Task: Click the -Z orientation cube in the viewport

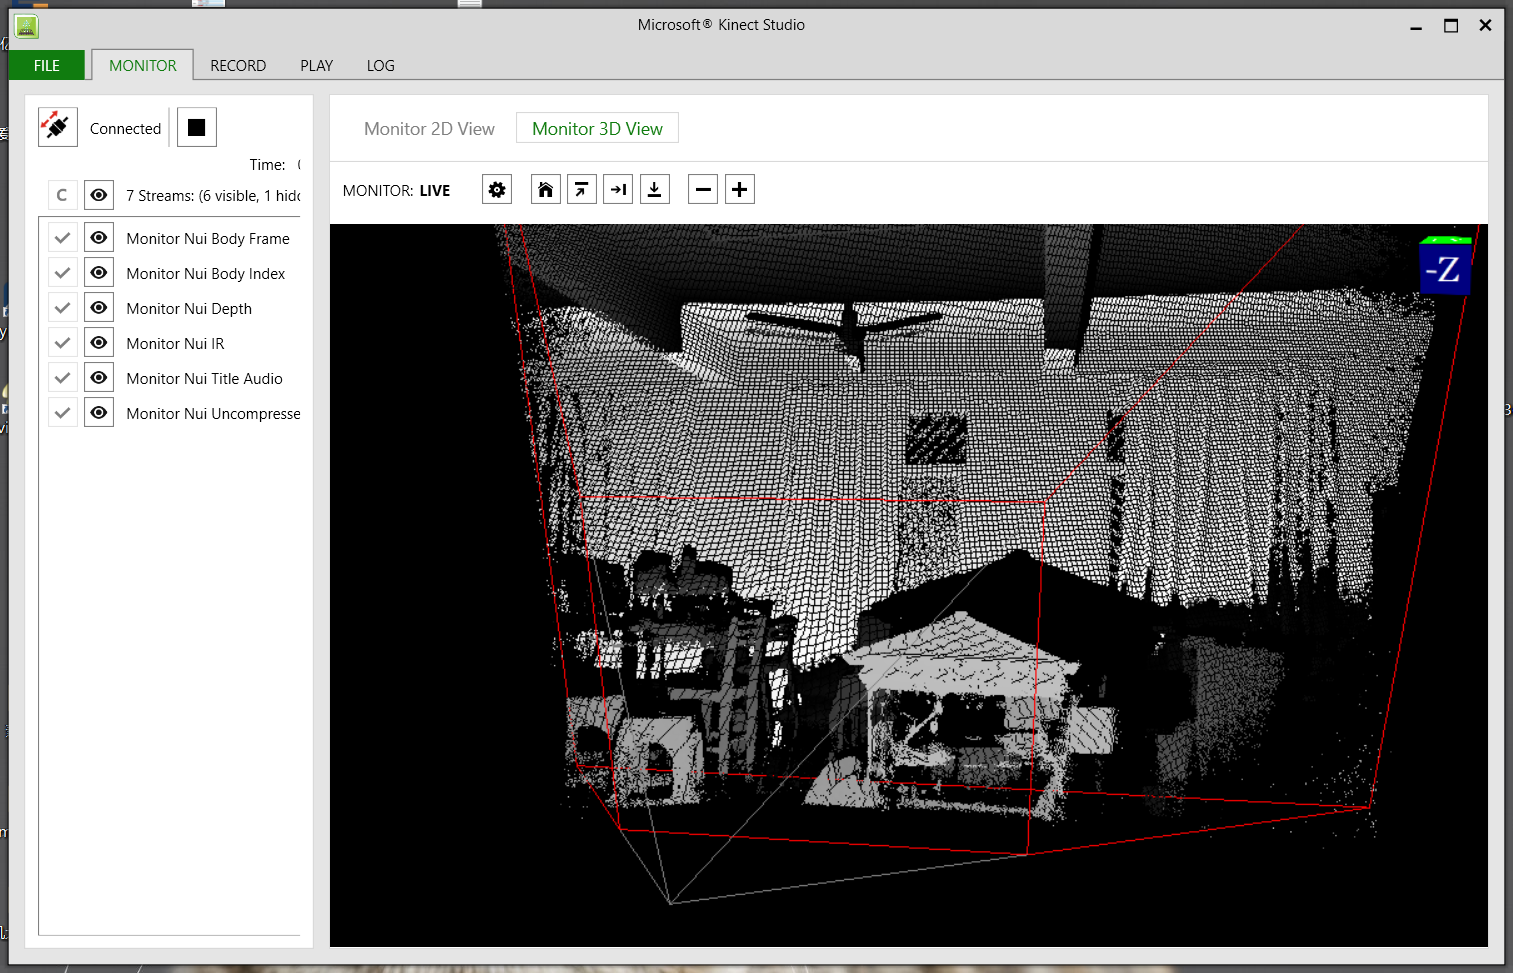Action: (1444, 268)
